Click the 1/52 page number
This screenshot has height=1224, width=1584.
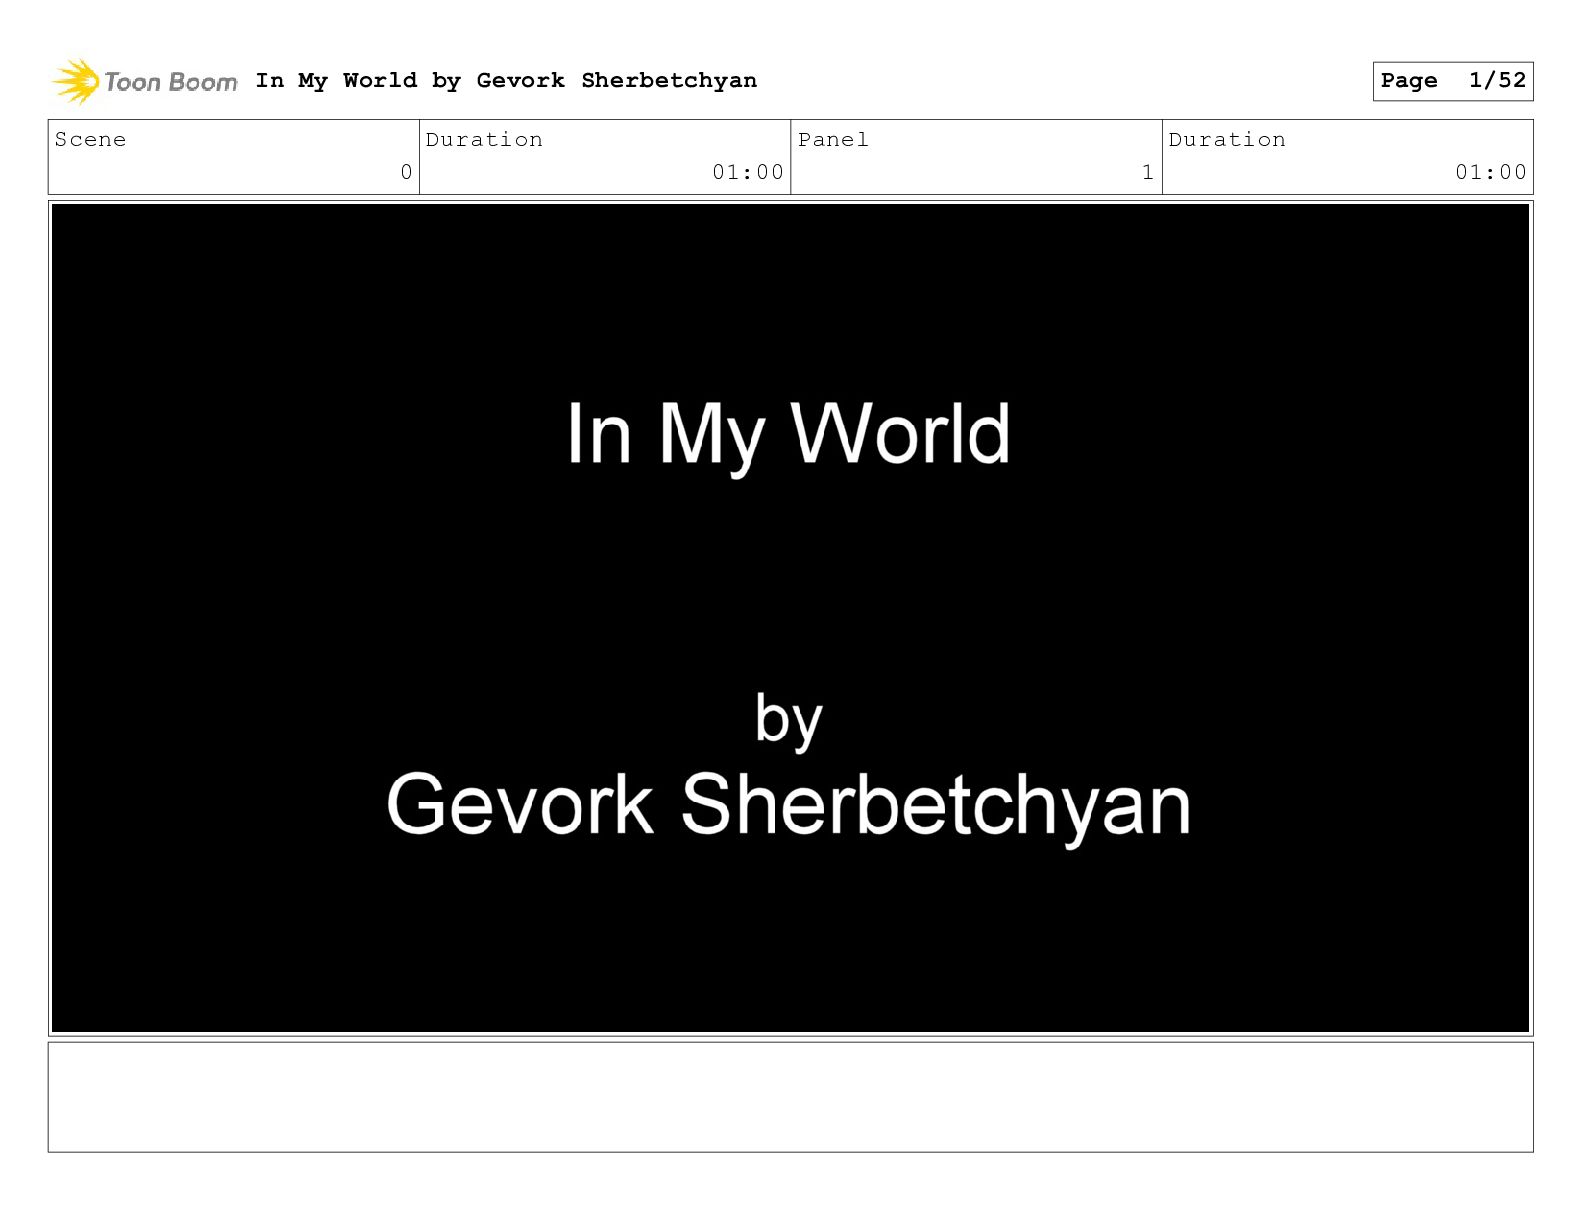click(x=1497, y=81)
